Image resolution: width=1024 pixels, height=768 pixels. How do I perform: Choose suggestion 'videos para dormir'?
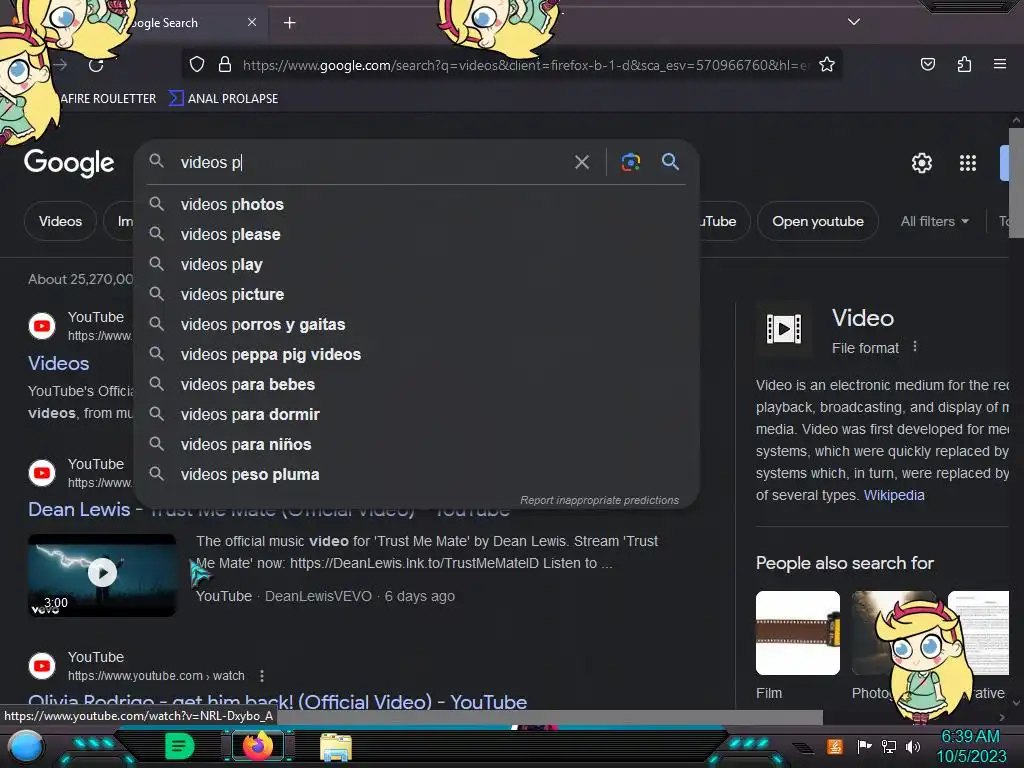(417, 415)
